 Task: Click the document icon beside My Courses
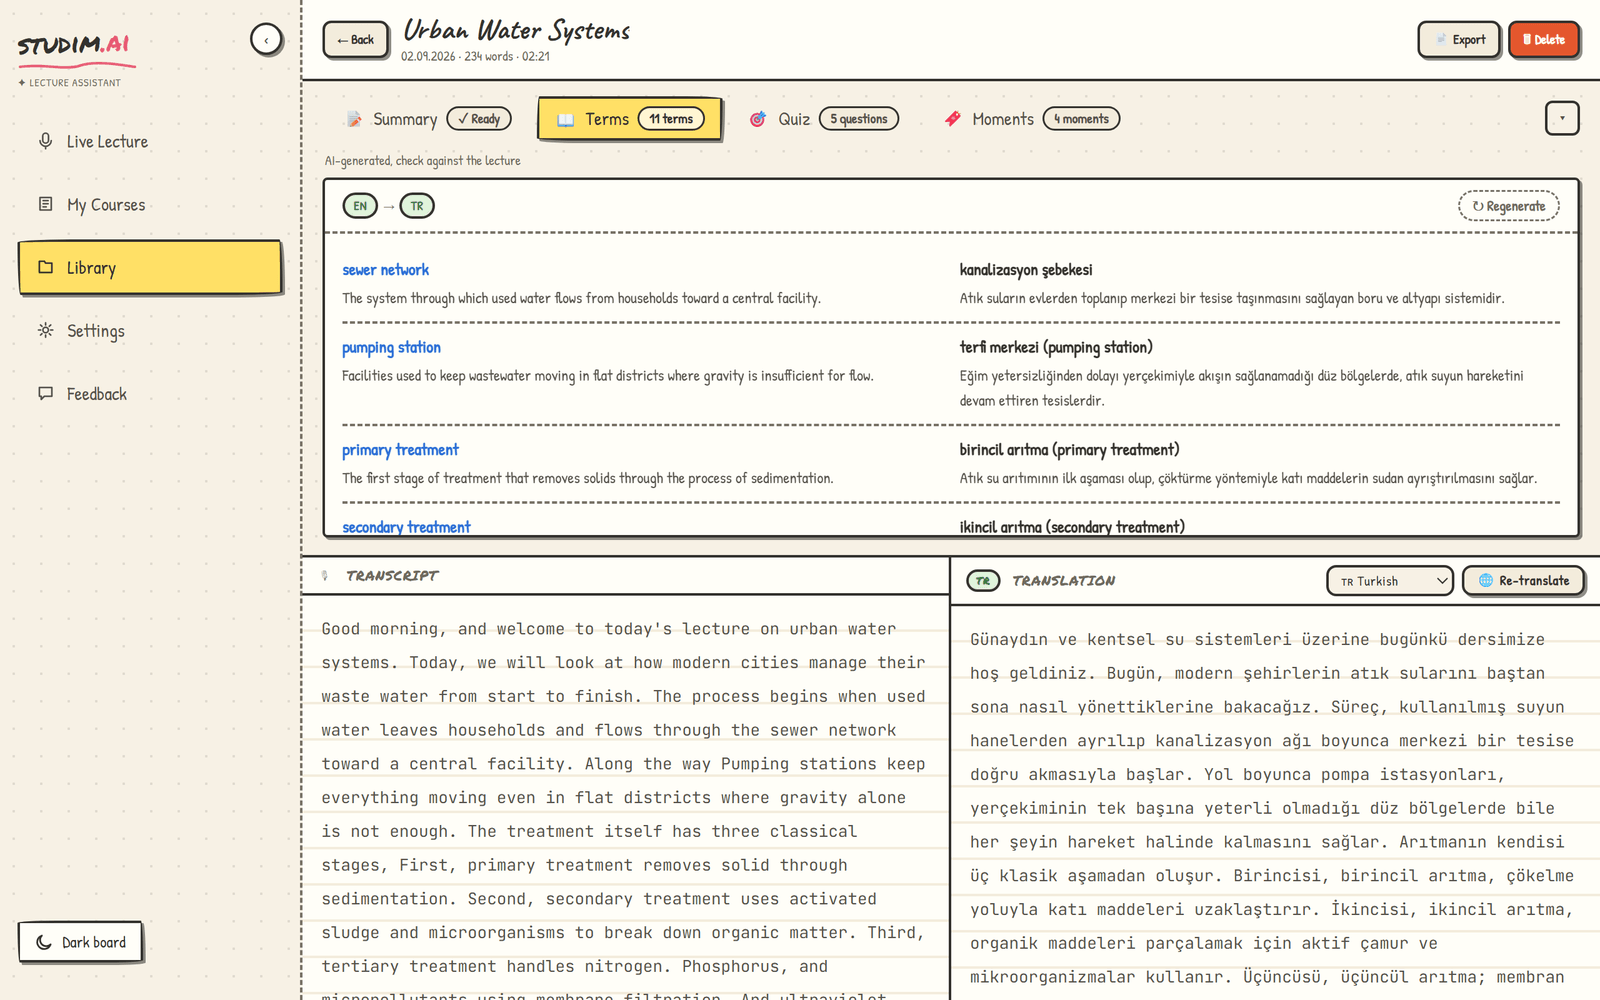click(45, 204)
